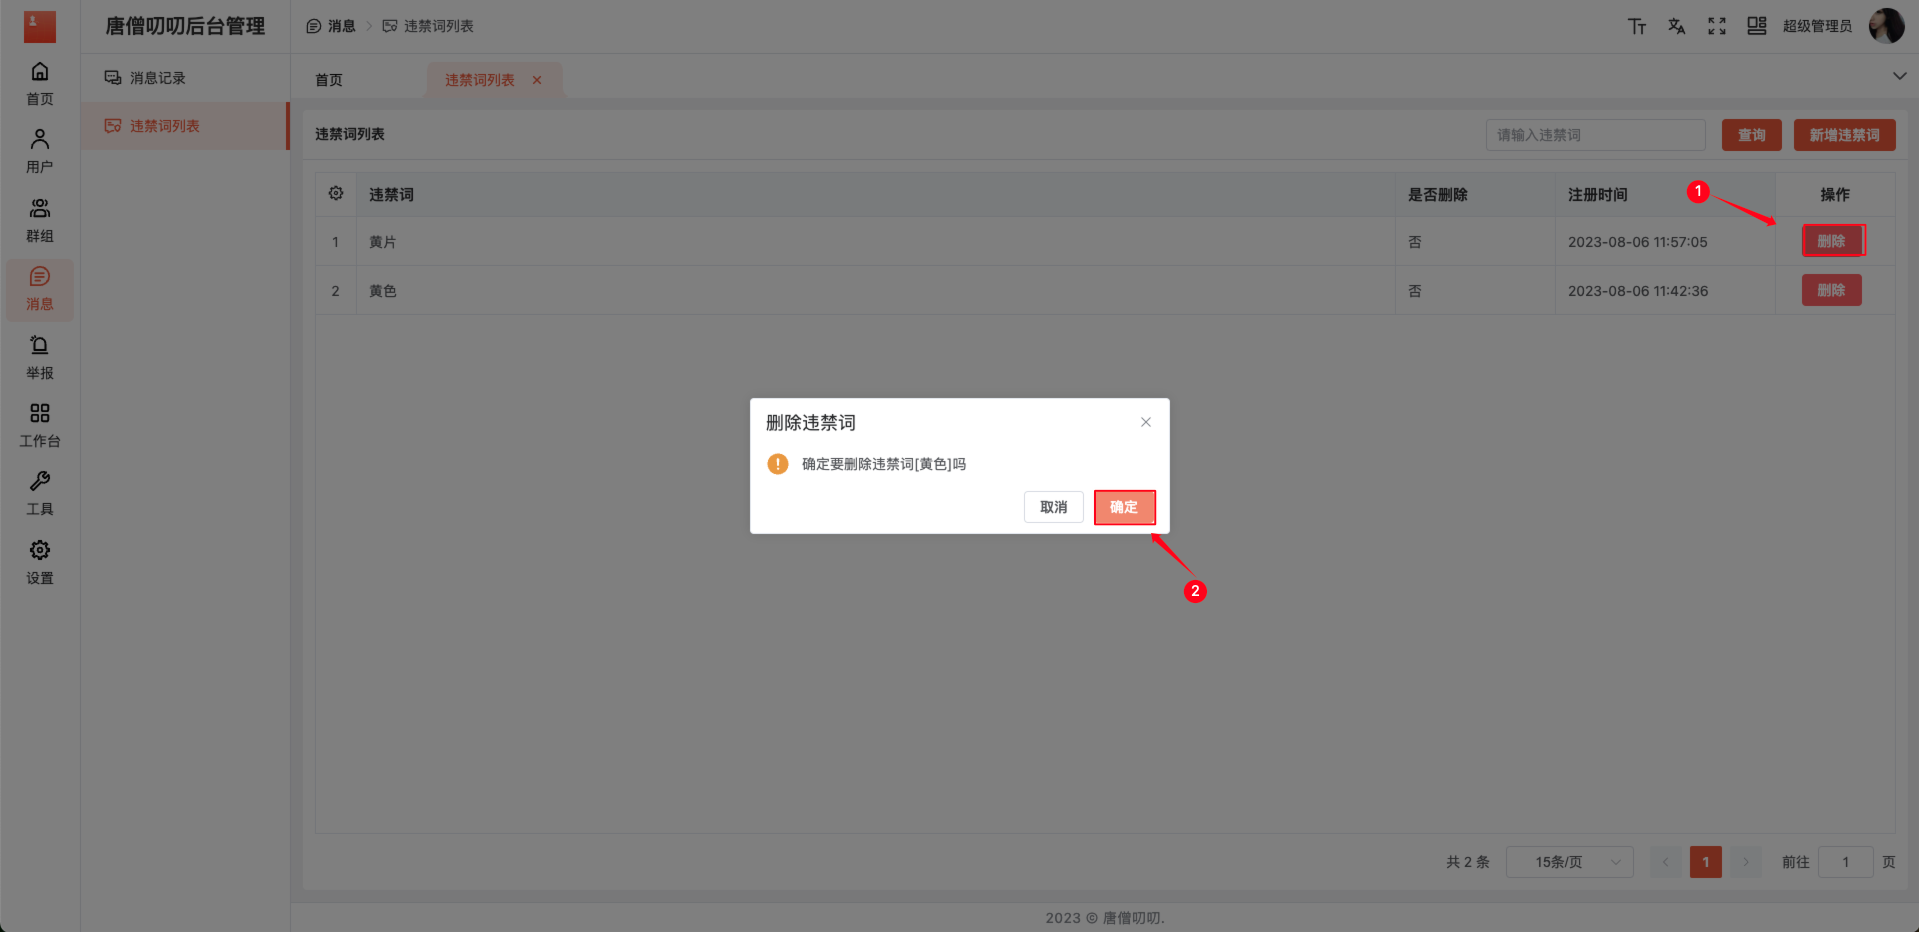Click the 新增违禁词 button
Image resolution: width=1919 pixels, height=932 pixels.
[x=1843, y=134]
